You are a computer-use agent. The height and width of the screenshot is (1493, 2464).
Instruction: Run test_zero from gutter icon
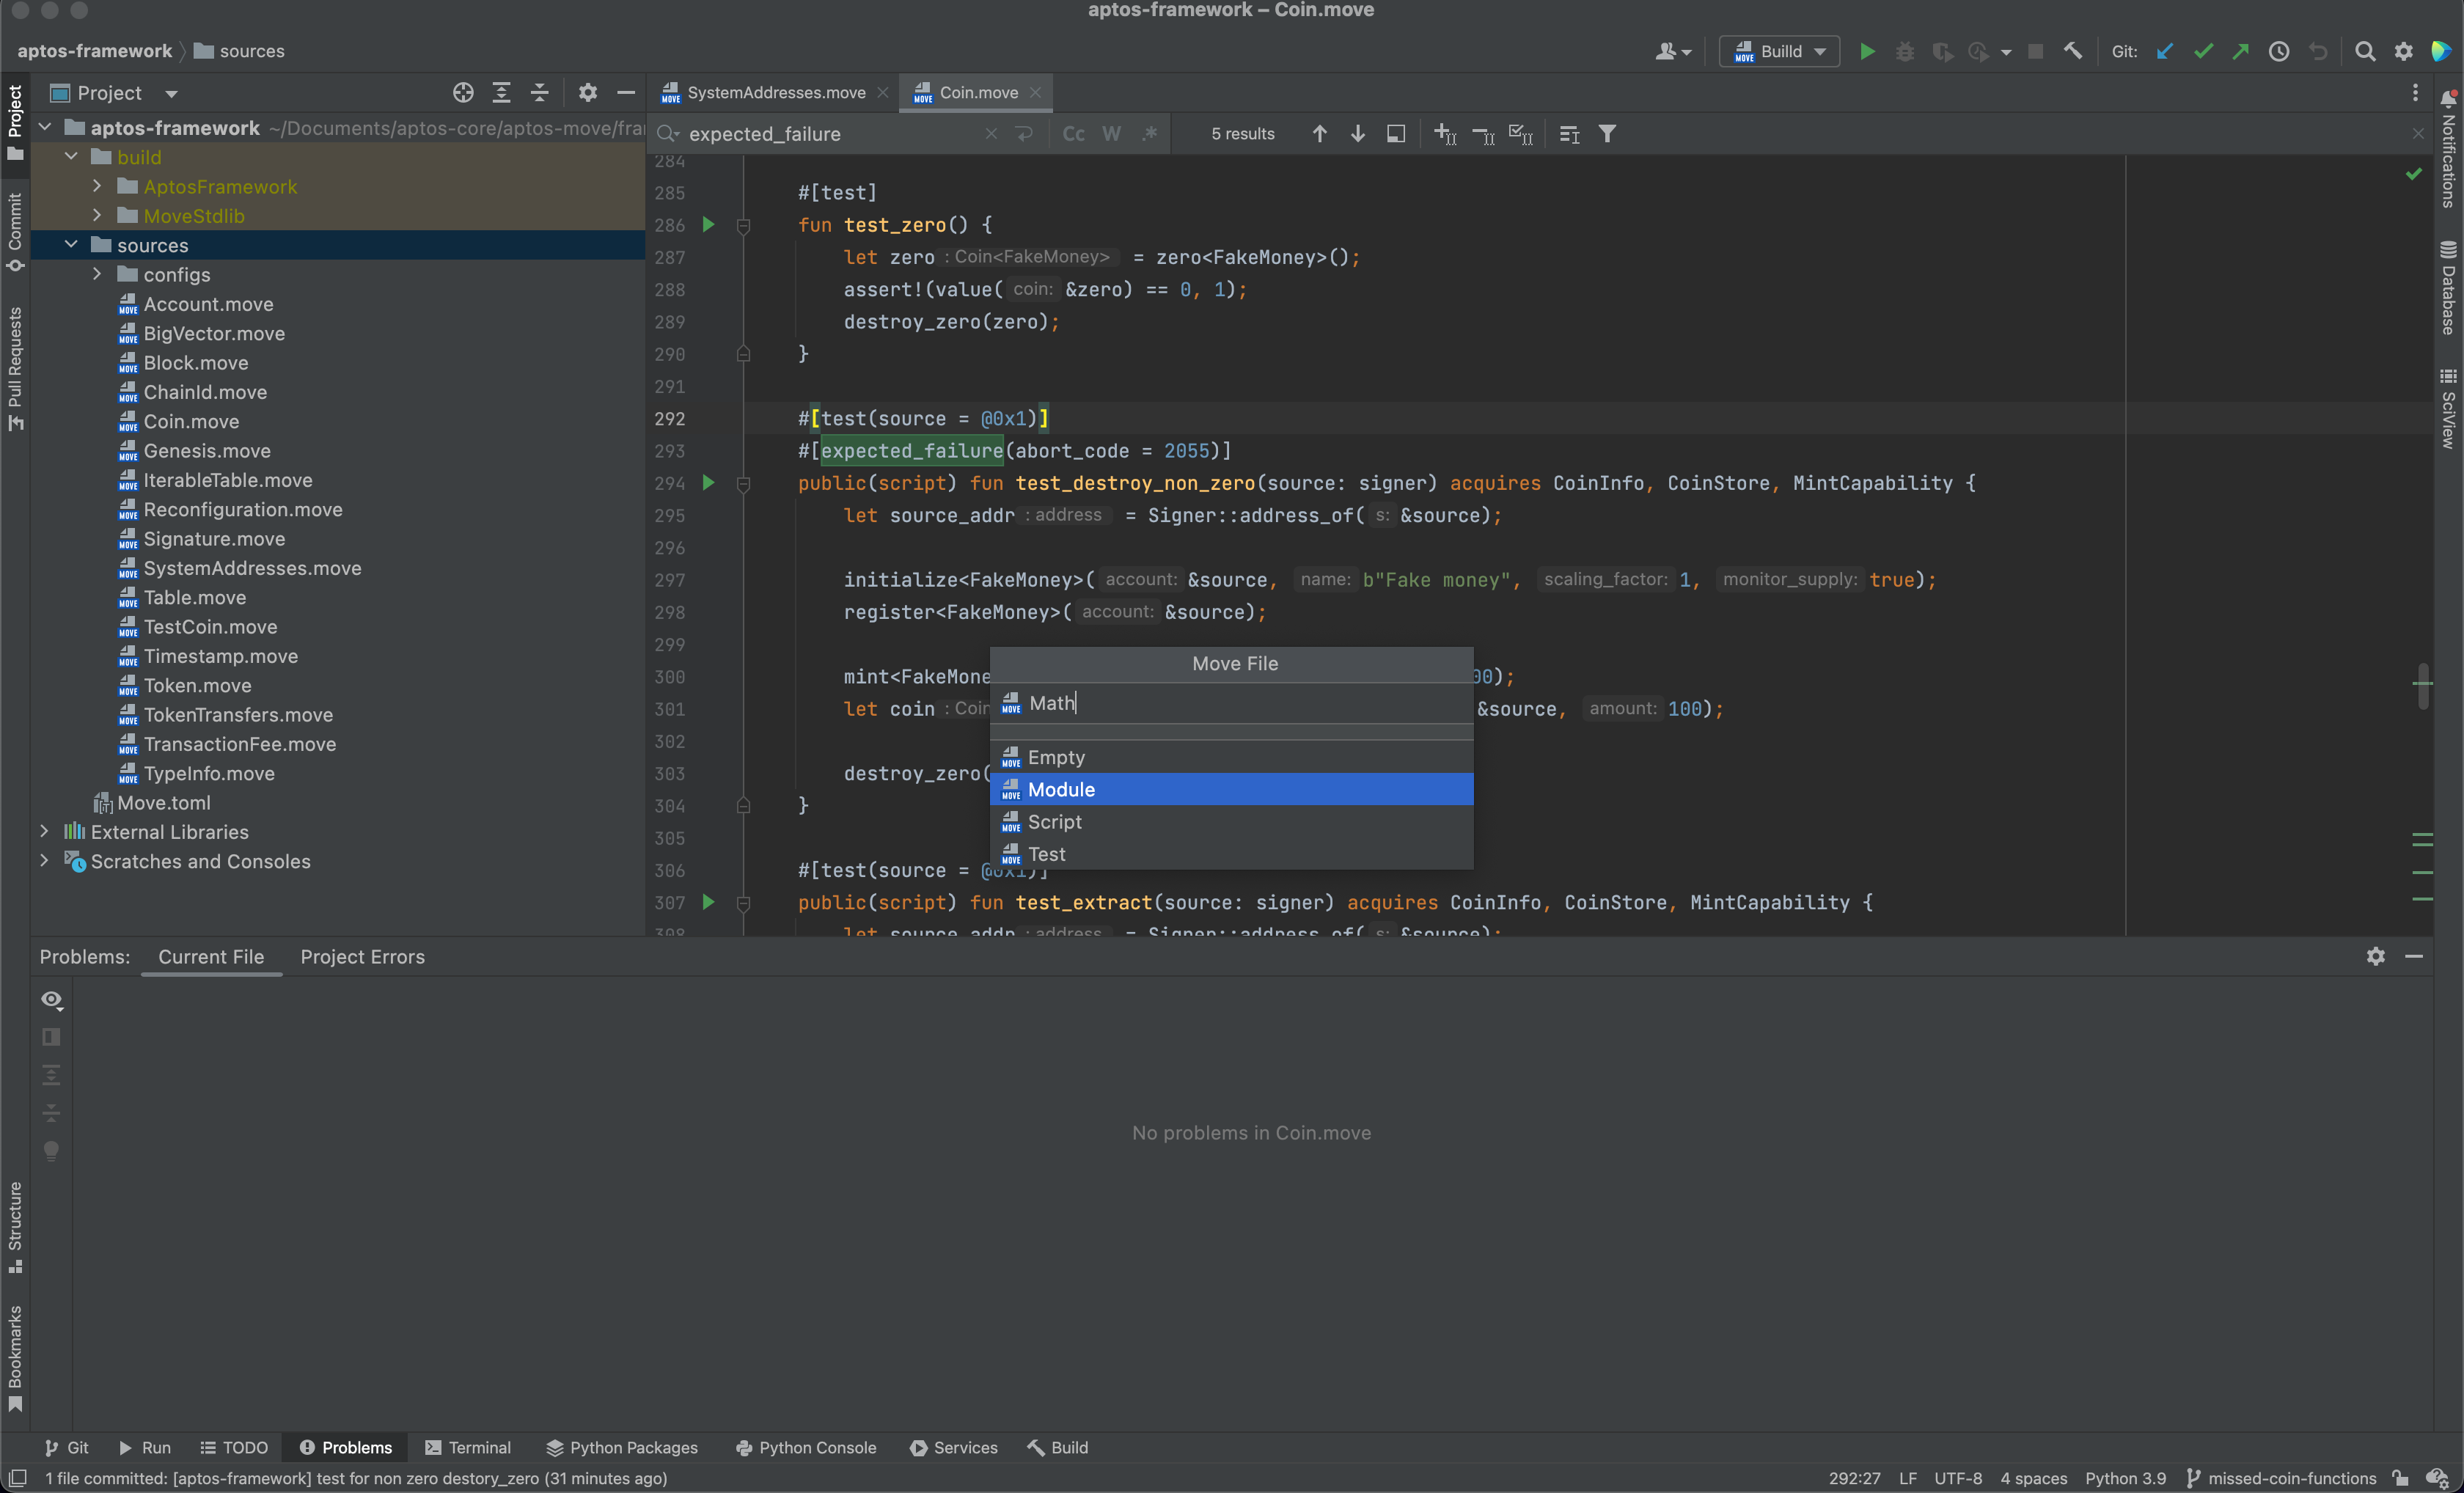(709, 225)
